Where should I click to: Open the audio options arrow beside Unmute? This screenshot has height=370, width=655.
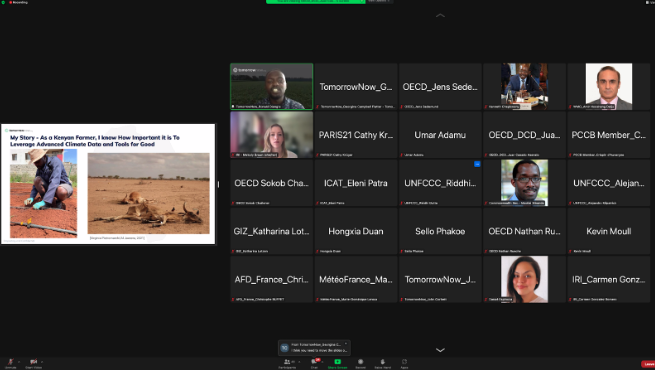pyautogui.click(x=19, y=361)
